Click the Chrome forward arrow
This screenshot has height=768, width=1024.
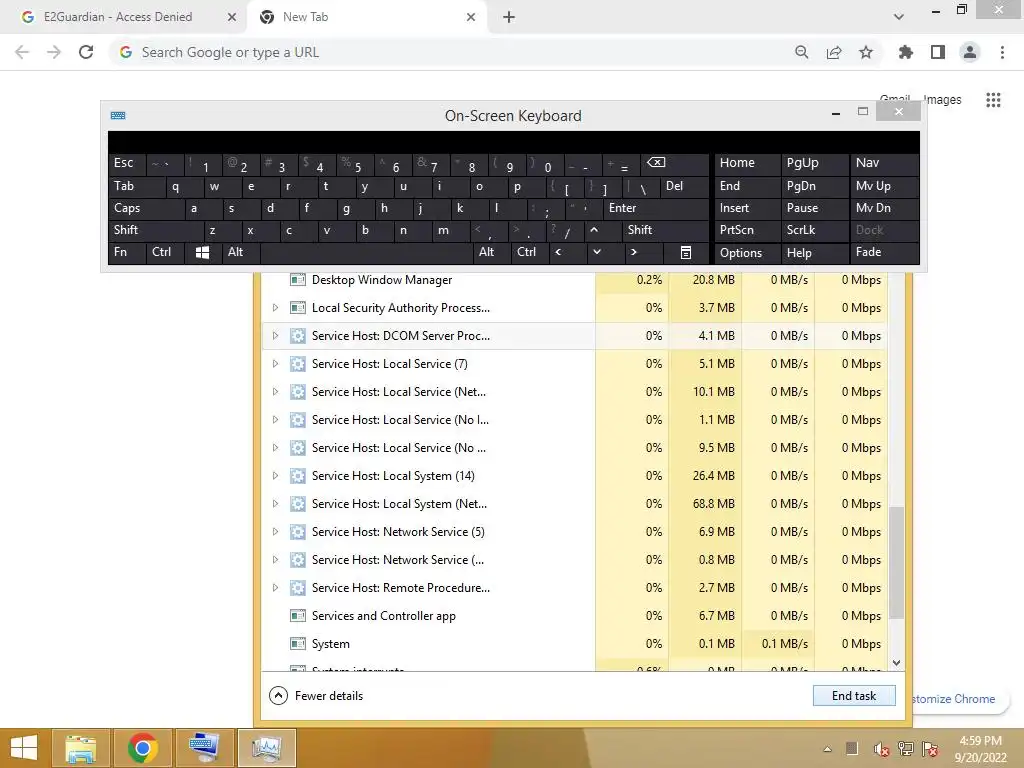[x=54, y=52]
